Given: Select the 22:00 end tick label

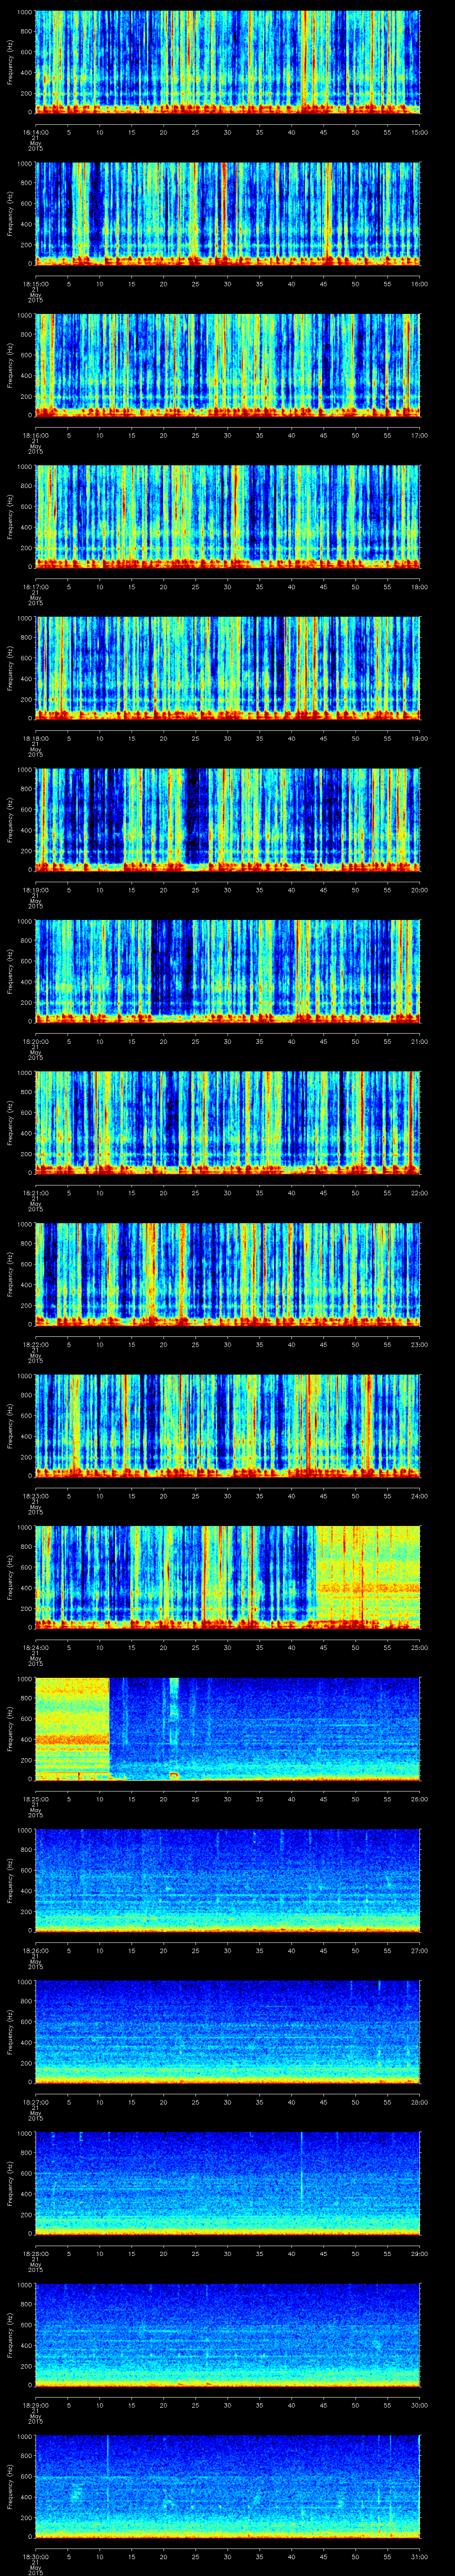Looking at the screenshot, I should tap(420, 1193).
